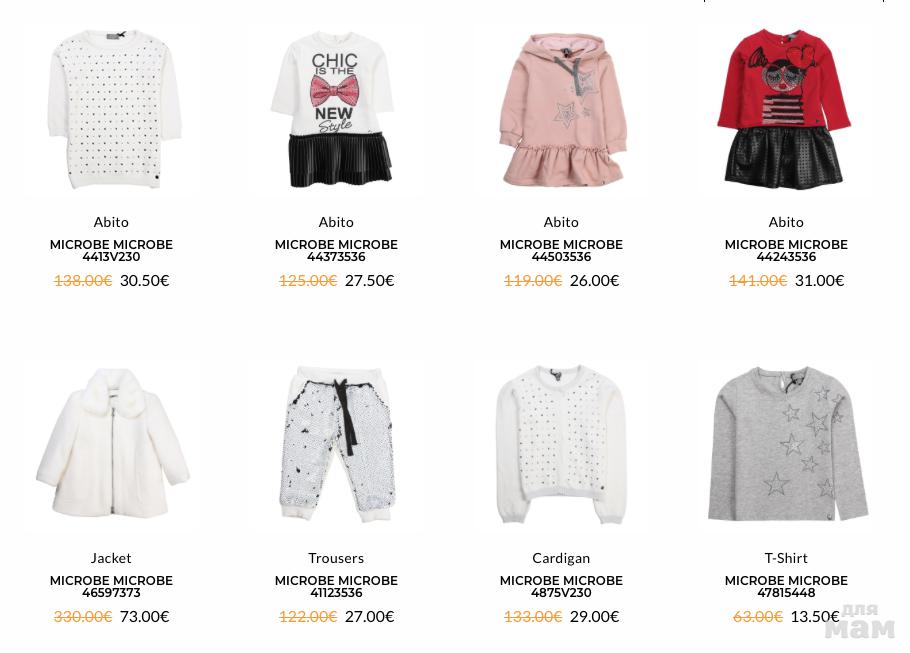Select the MICROBE MICROBE 44243536 product name

[786, 251]
